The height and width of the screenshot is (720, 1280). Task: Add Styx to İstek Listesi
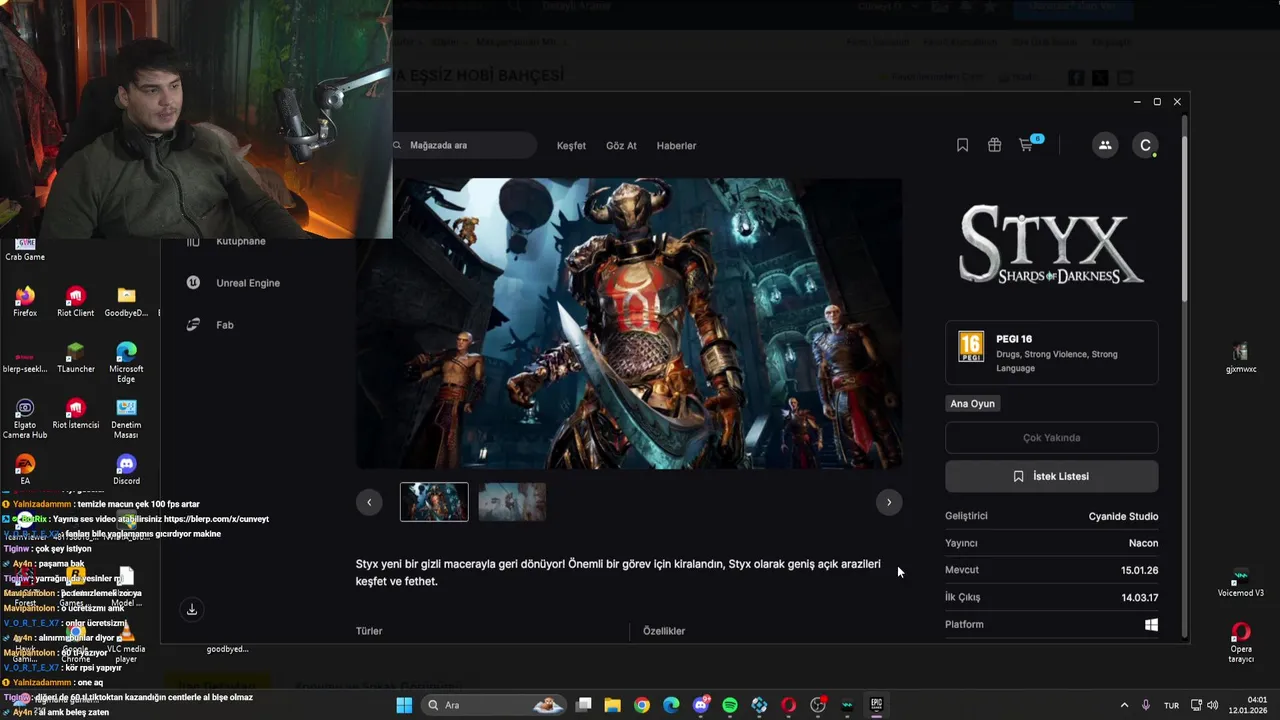point(1052,476)
